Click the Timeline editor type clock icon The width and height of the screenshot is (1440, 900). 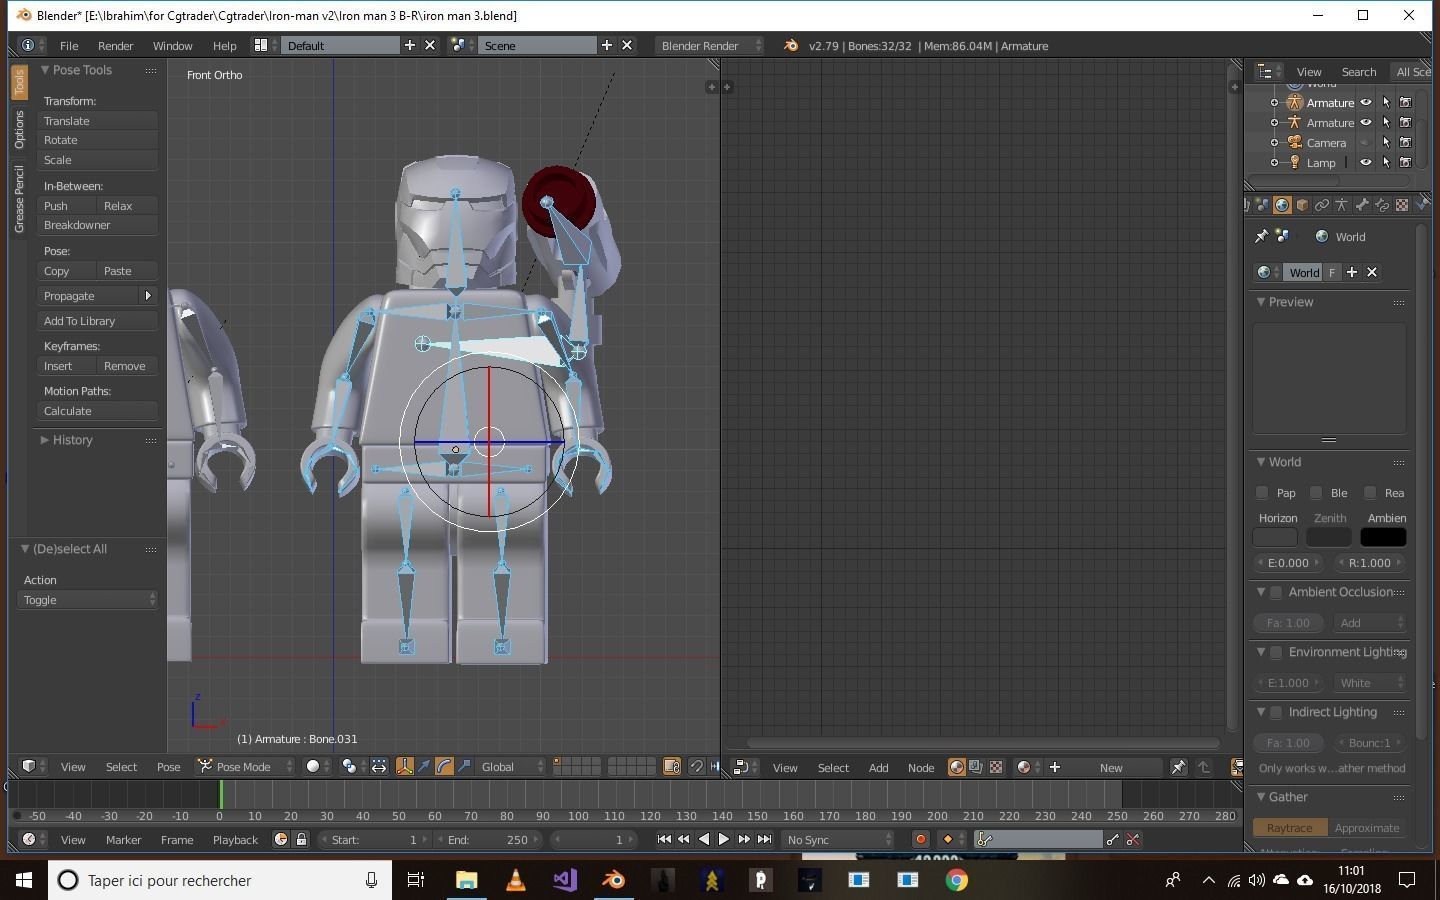(x=33, y=840)
